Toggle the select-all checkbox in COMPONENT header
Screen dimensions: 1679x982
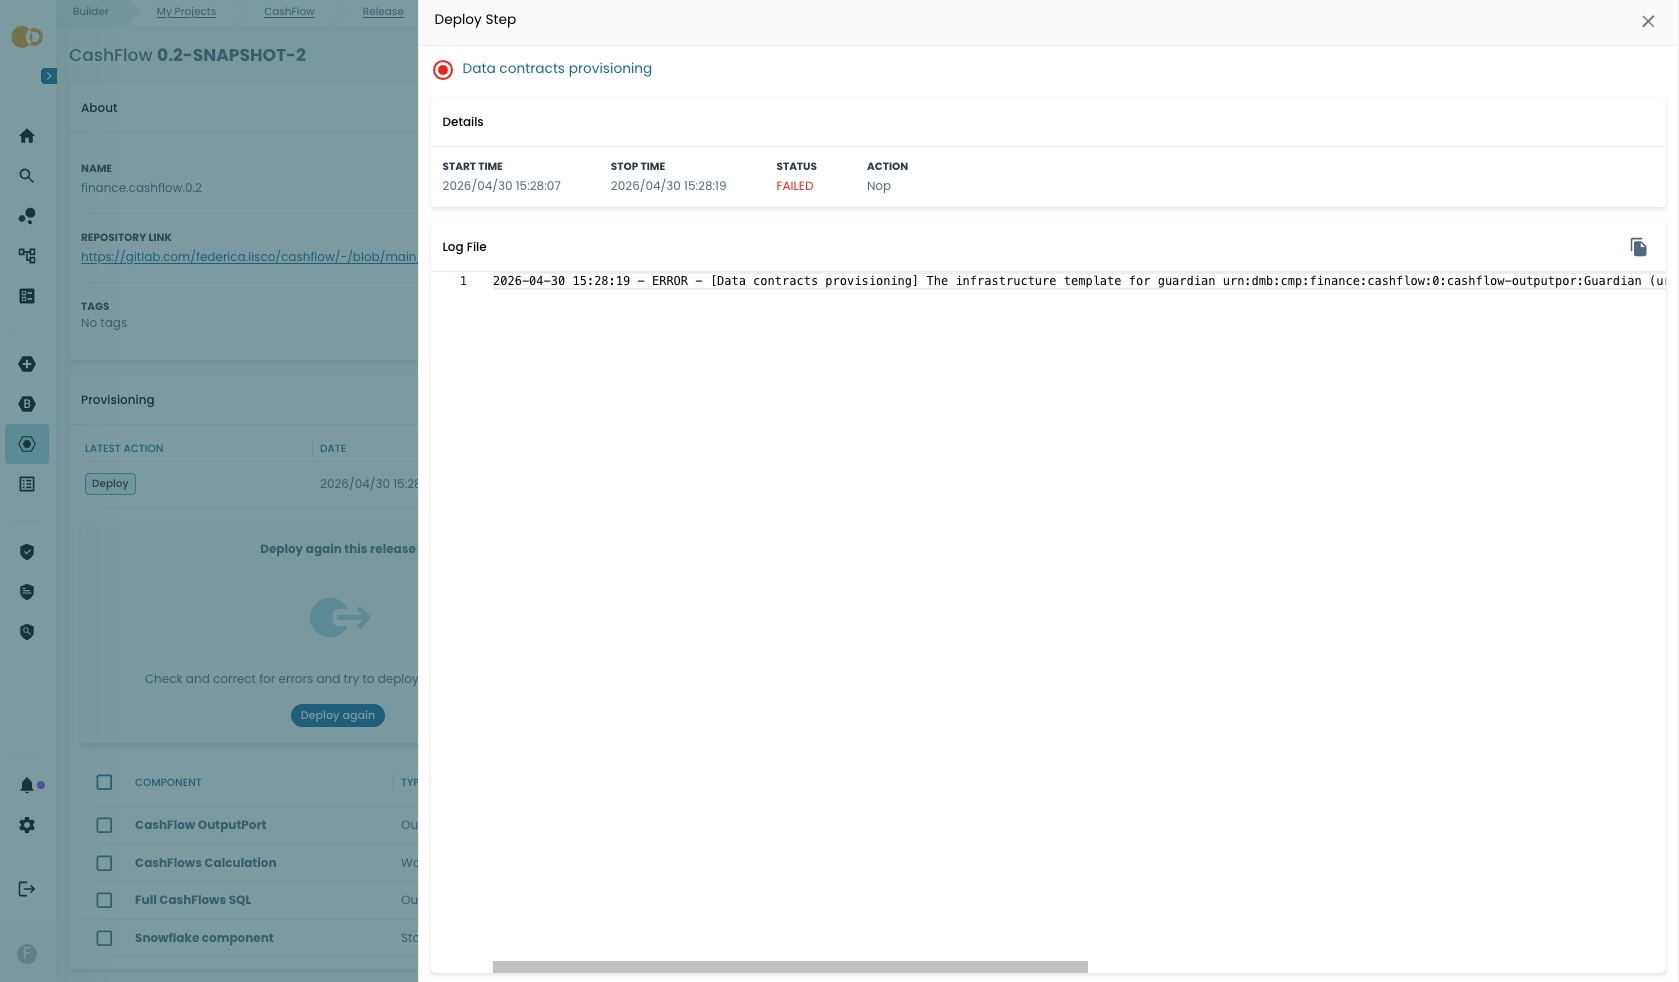click(104, 782)
